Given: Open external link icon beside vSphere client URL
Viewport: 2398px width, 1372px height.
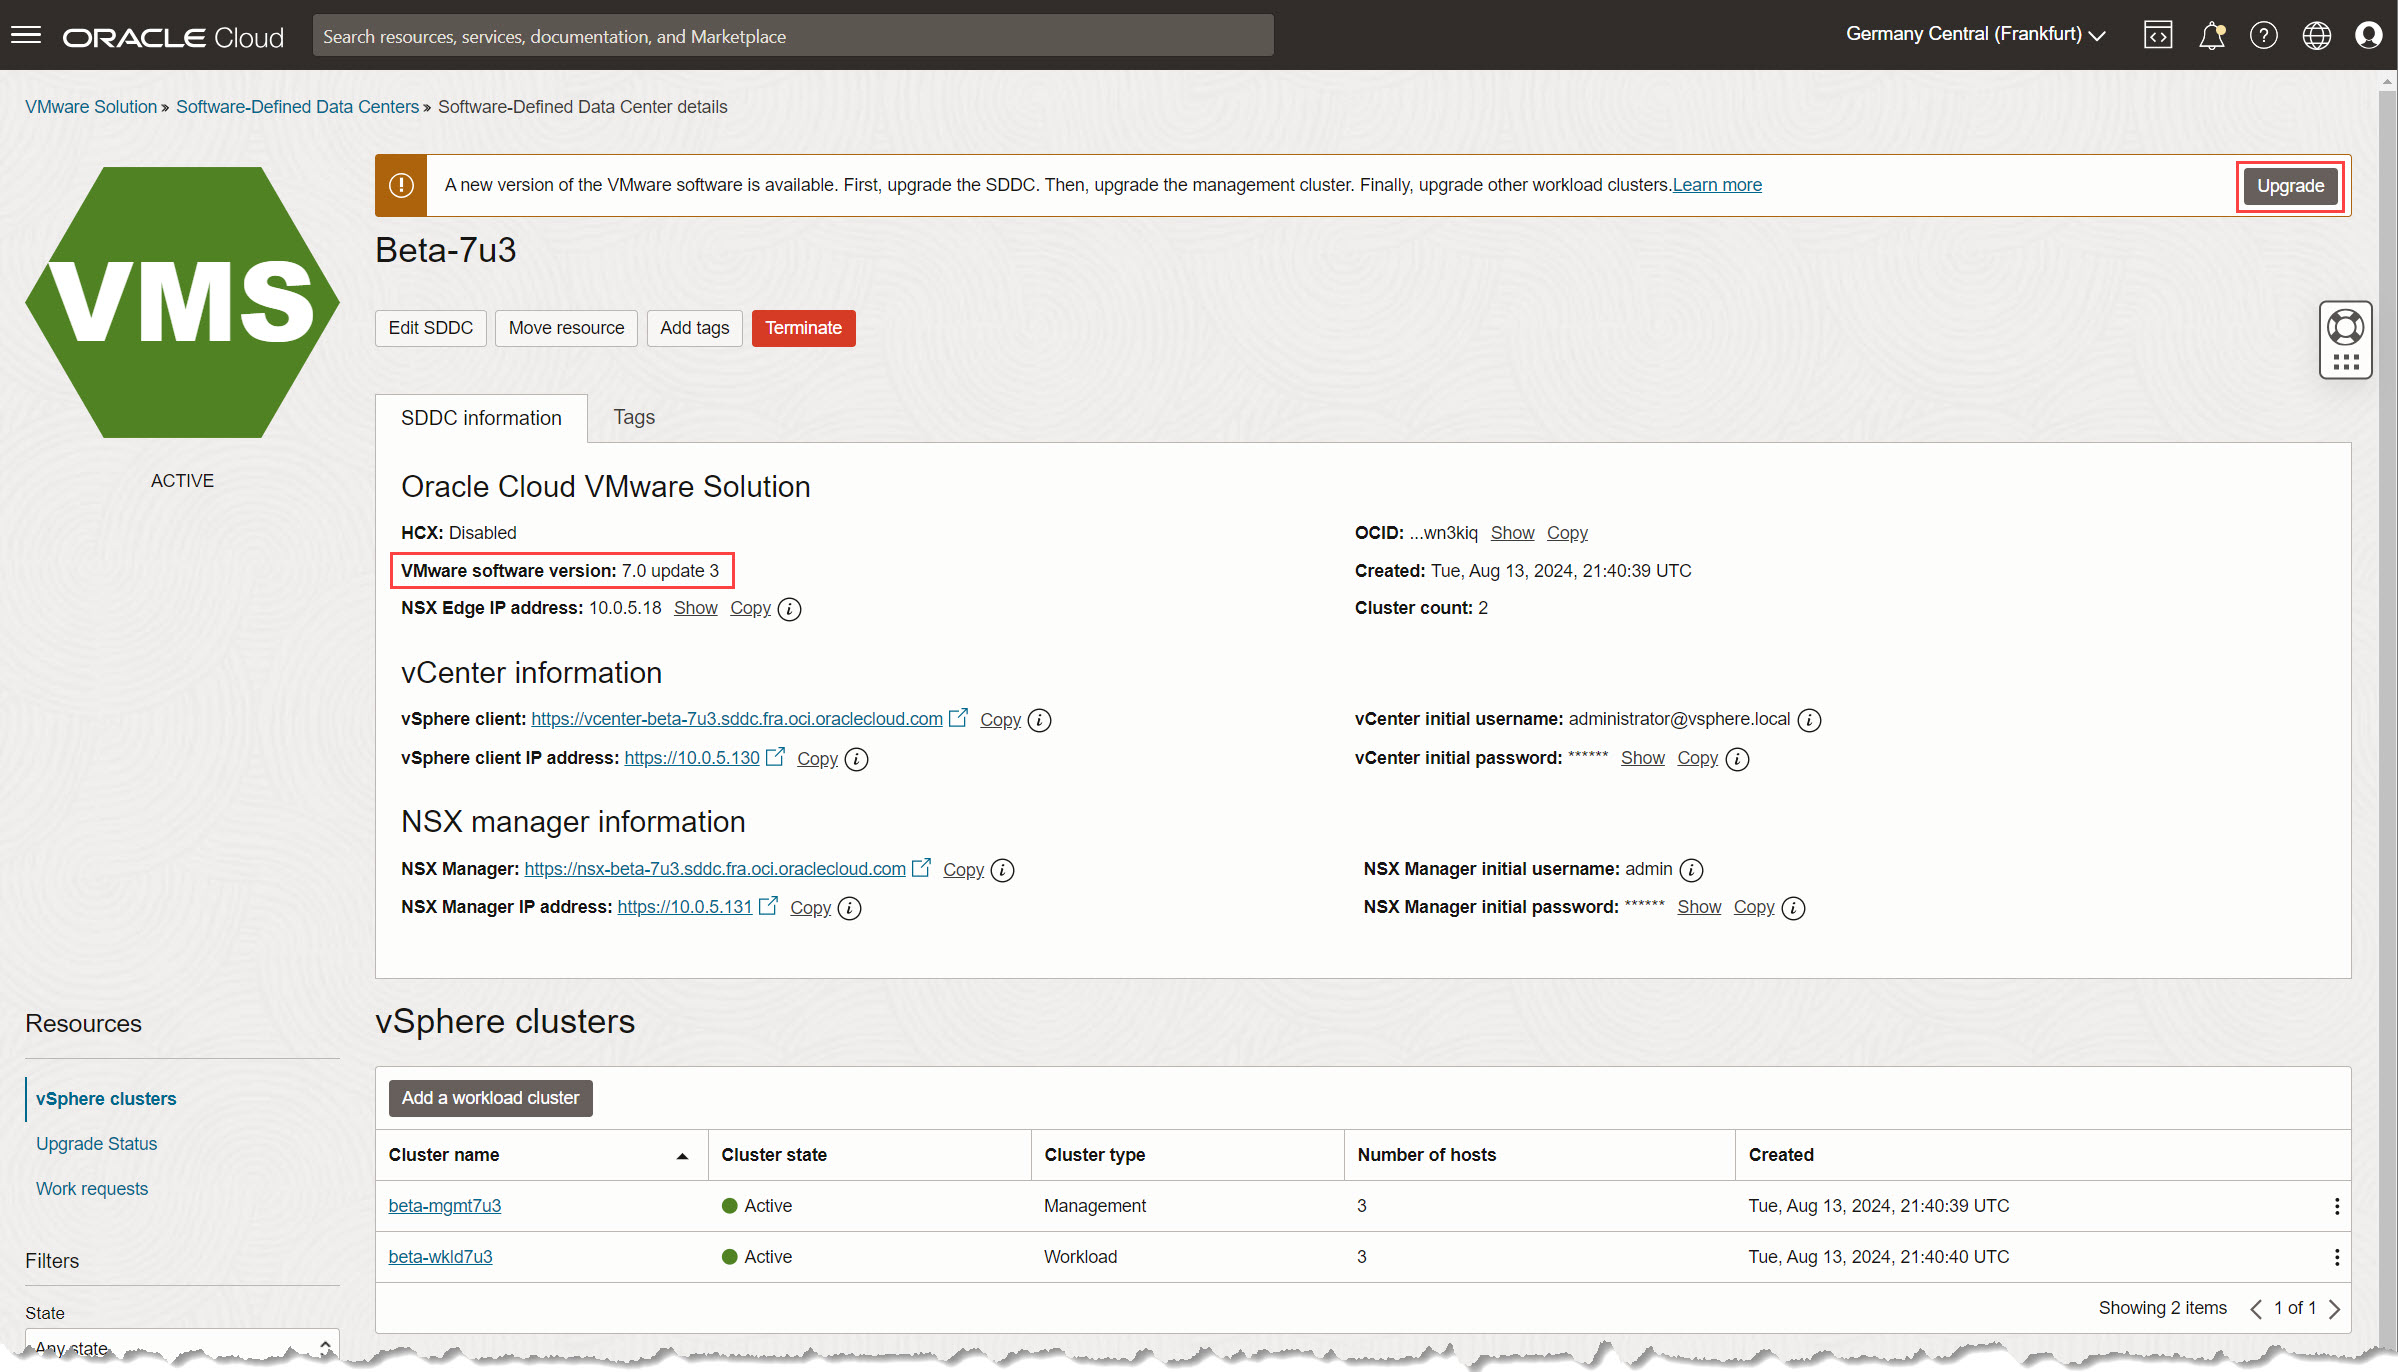Looking at the screenshot, I should point(958,718).
